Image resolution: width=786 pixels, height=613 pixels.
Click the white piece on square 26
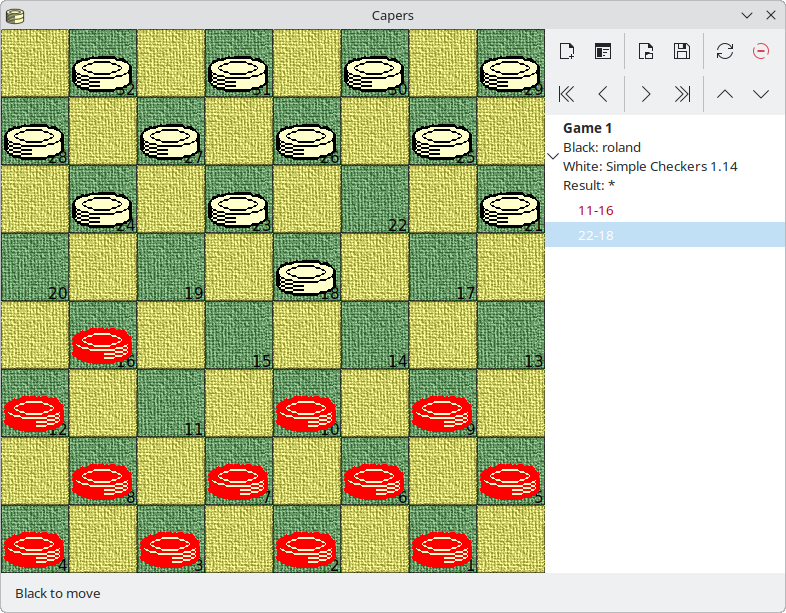(x=306, y=142)
